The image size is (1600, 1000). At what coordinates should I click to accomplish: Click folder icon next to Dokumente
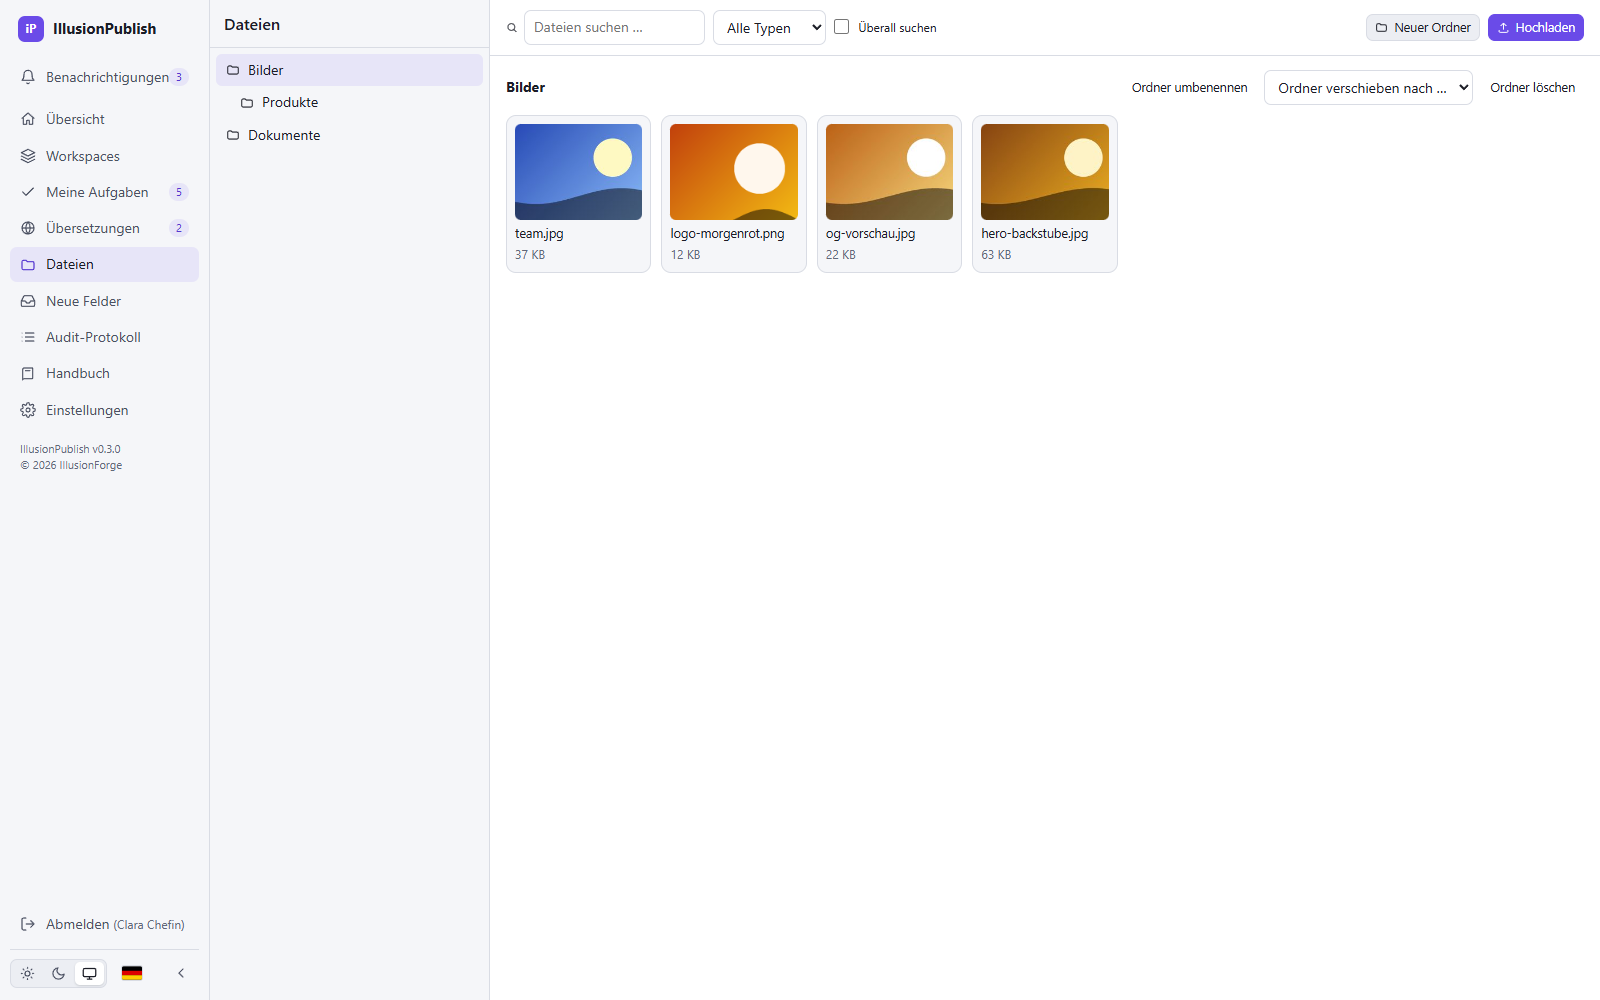(x=233, y=135)
